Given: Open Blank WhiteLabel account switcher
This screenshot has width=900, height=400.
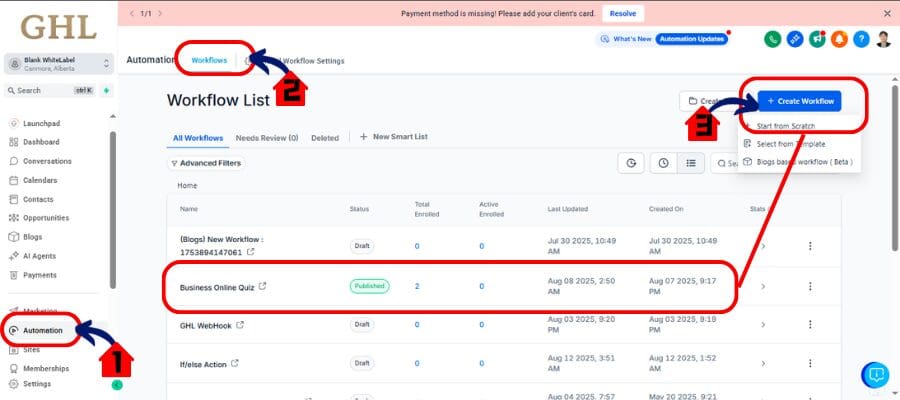Looking at the screenshot, I should click(x=59, y=64).
